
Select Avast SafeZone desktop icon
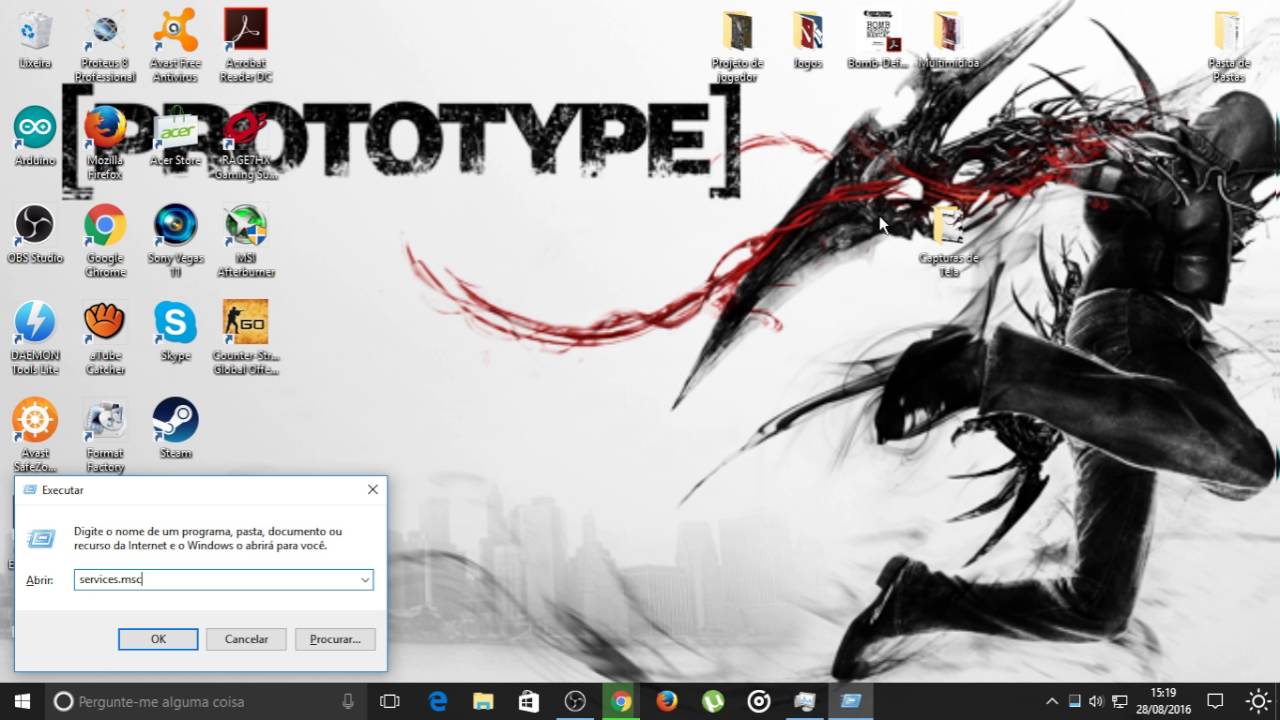pyautogui.click(x=35, y=435)
